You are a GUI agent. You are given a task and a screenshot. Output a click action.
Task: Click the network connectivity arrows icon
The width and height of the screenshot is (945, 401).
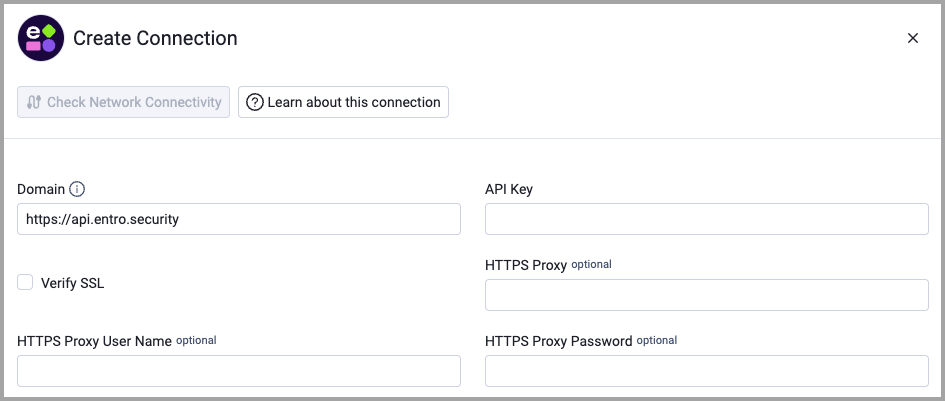pyautogui.click(x=34, y=102)
